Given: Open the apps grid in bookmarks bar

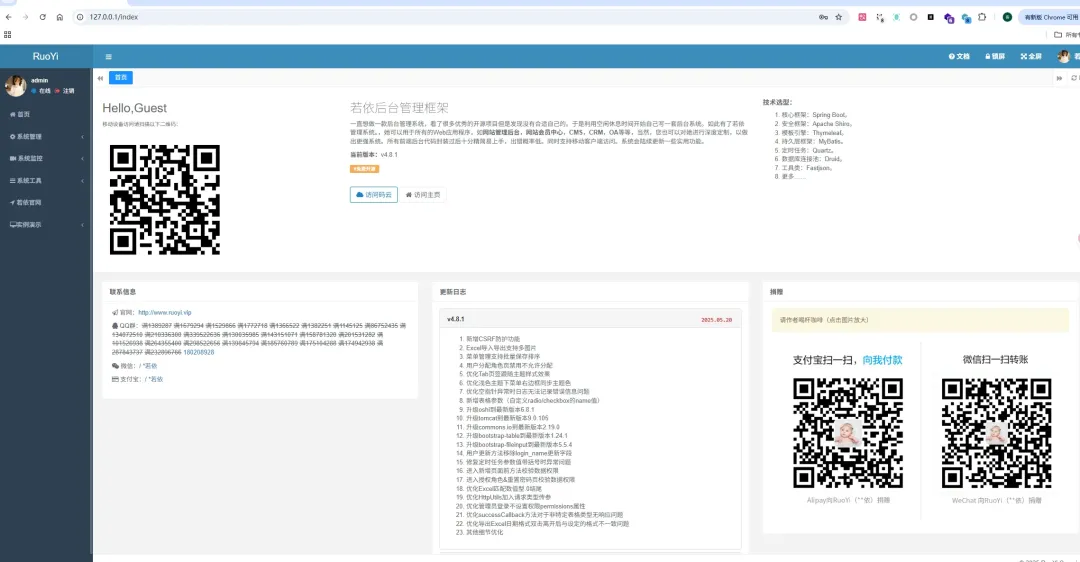Looking at the screenshot, I should pos(8,34).
